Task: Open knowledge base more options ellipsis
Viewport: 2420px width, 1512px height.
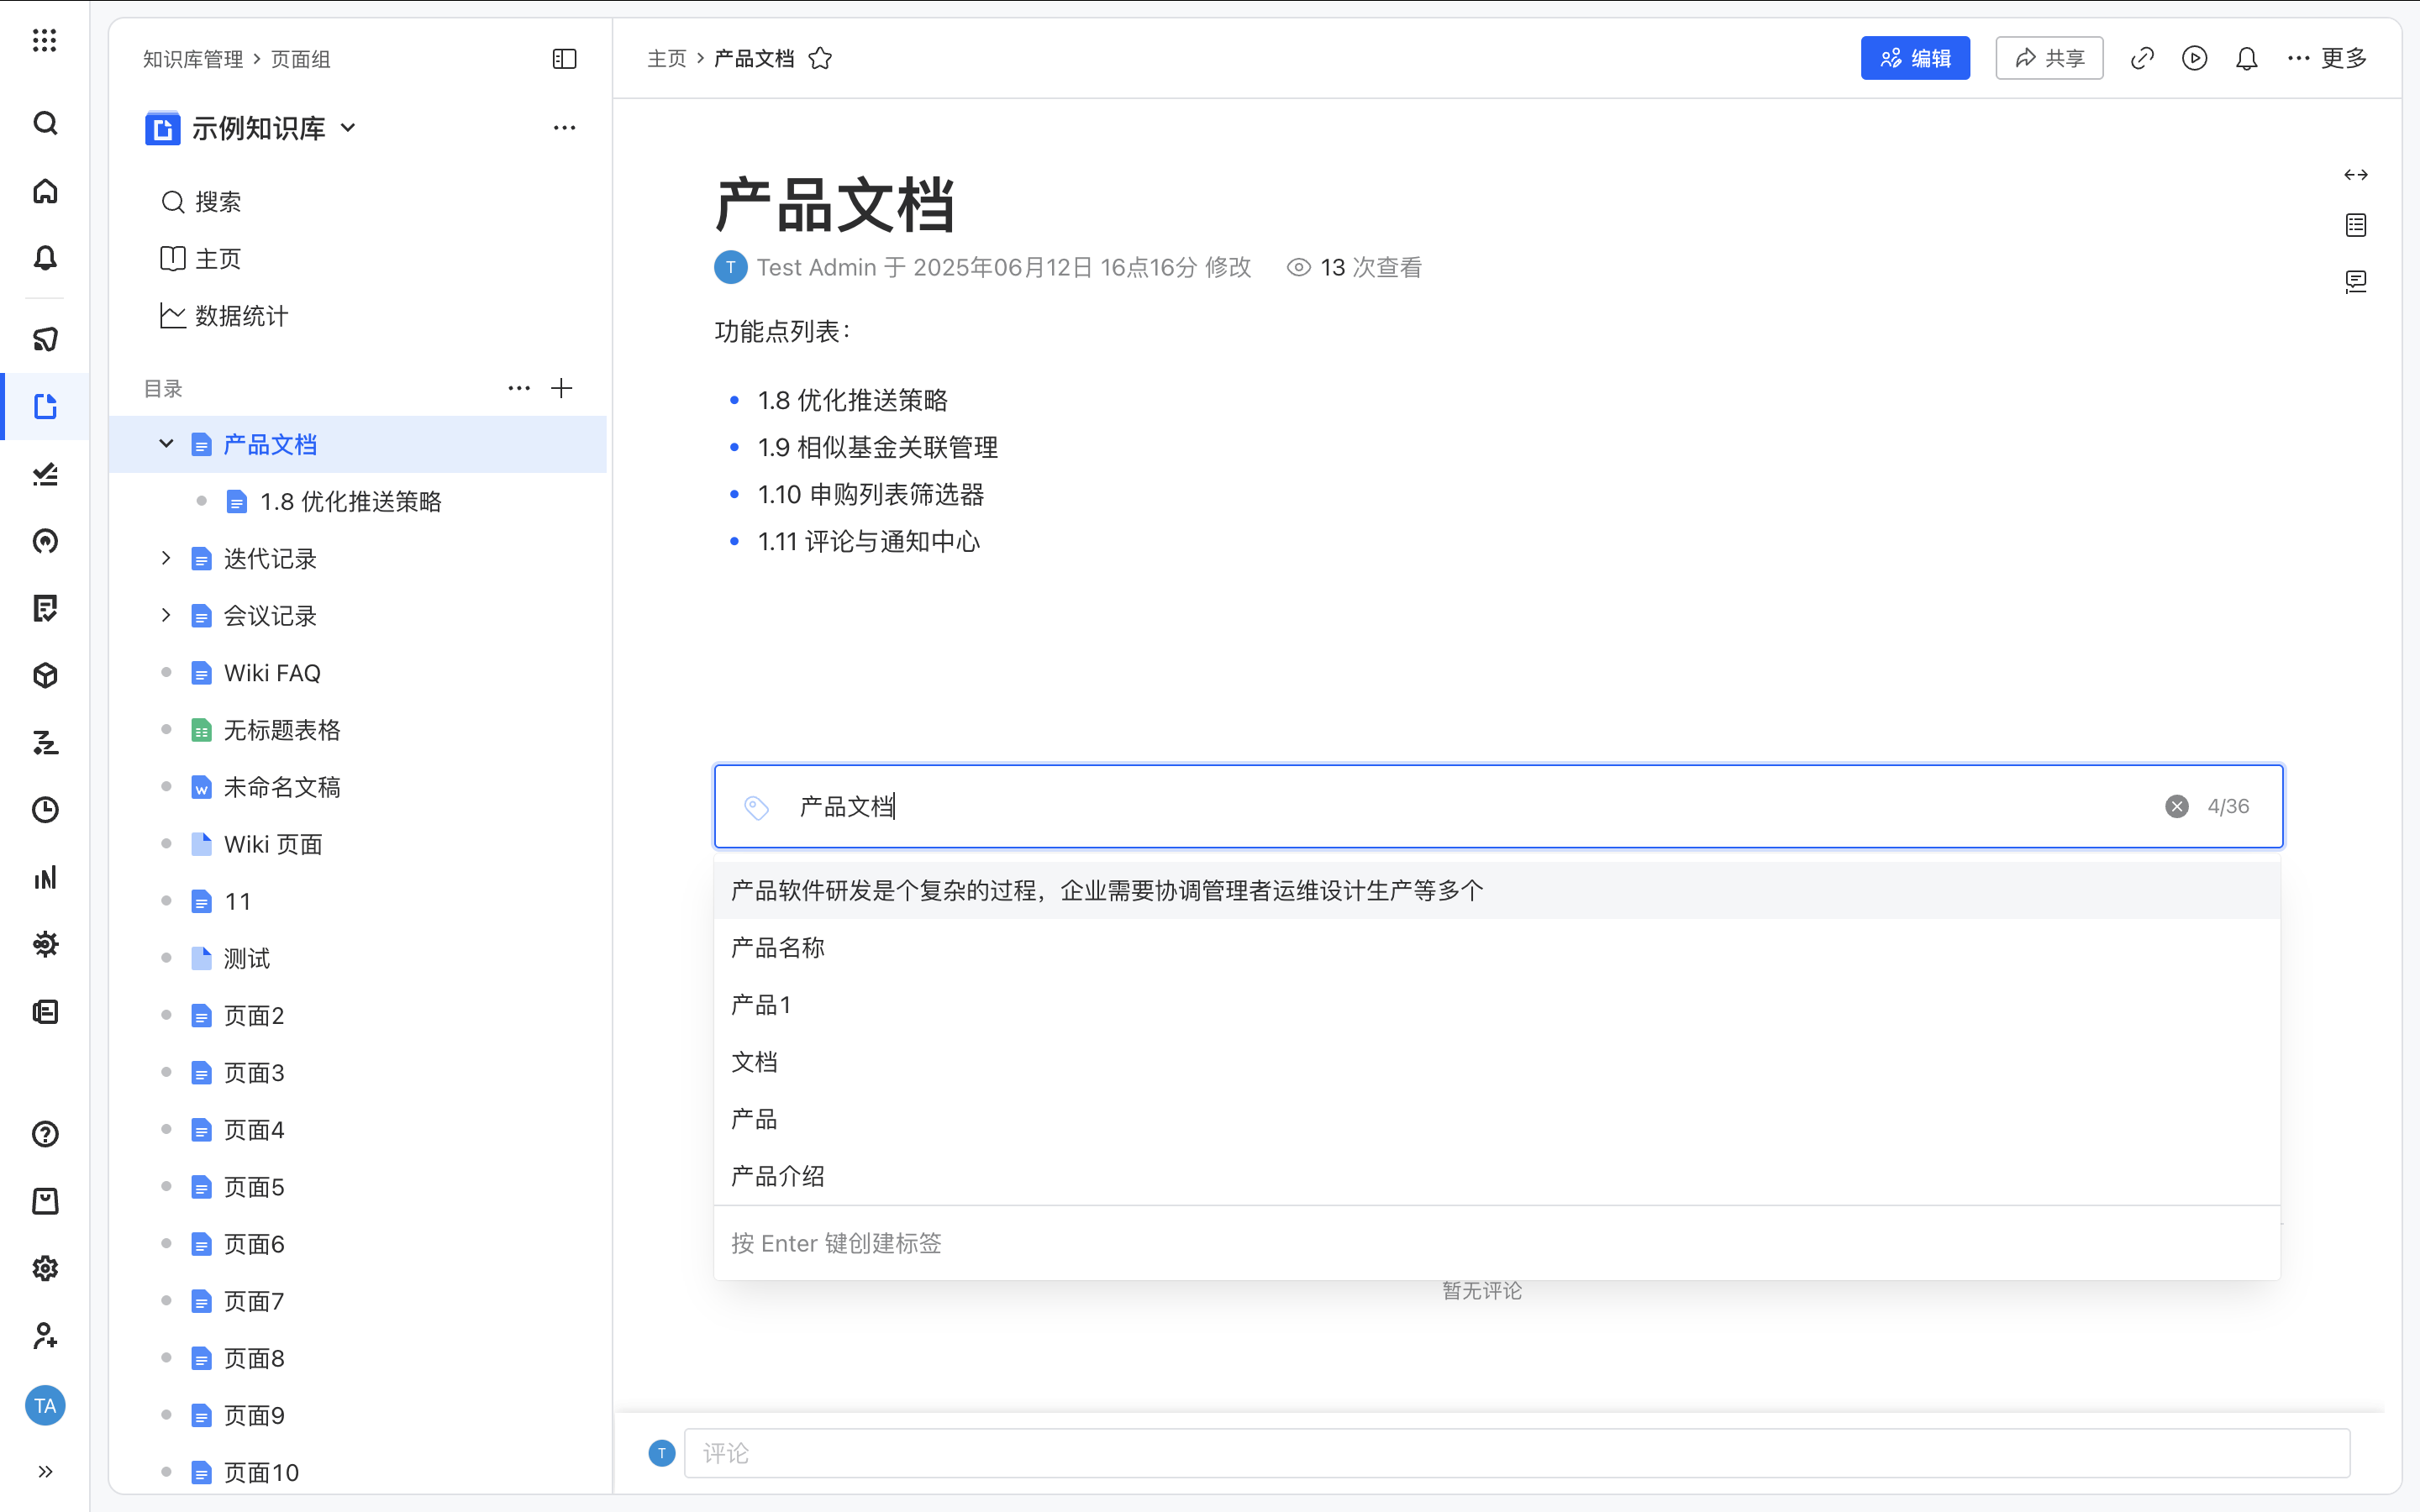Action: tap(564, 128)
